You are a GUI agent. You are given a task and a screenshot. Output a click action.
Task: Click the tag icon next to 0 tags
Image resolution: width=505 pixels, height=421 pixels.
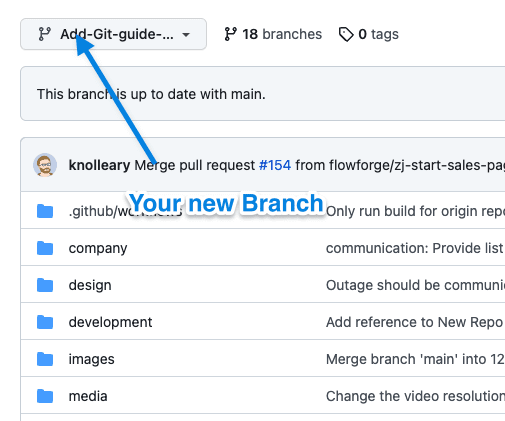[x=346, y=34]
